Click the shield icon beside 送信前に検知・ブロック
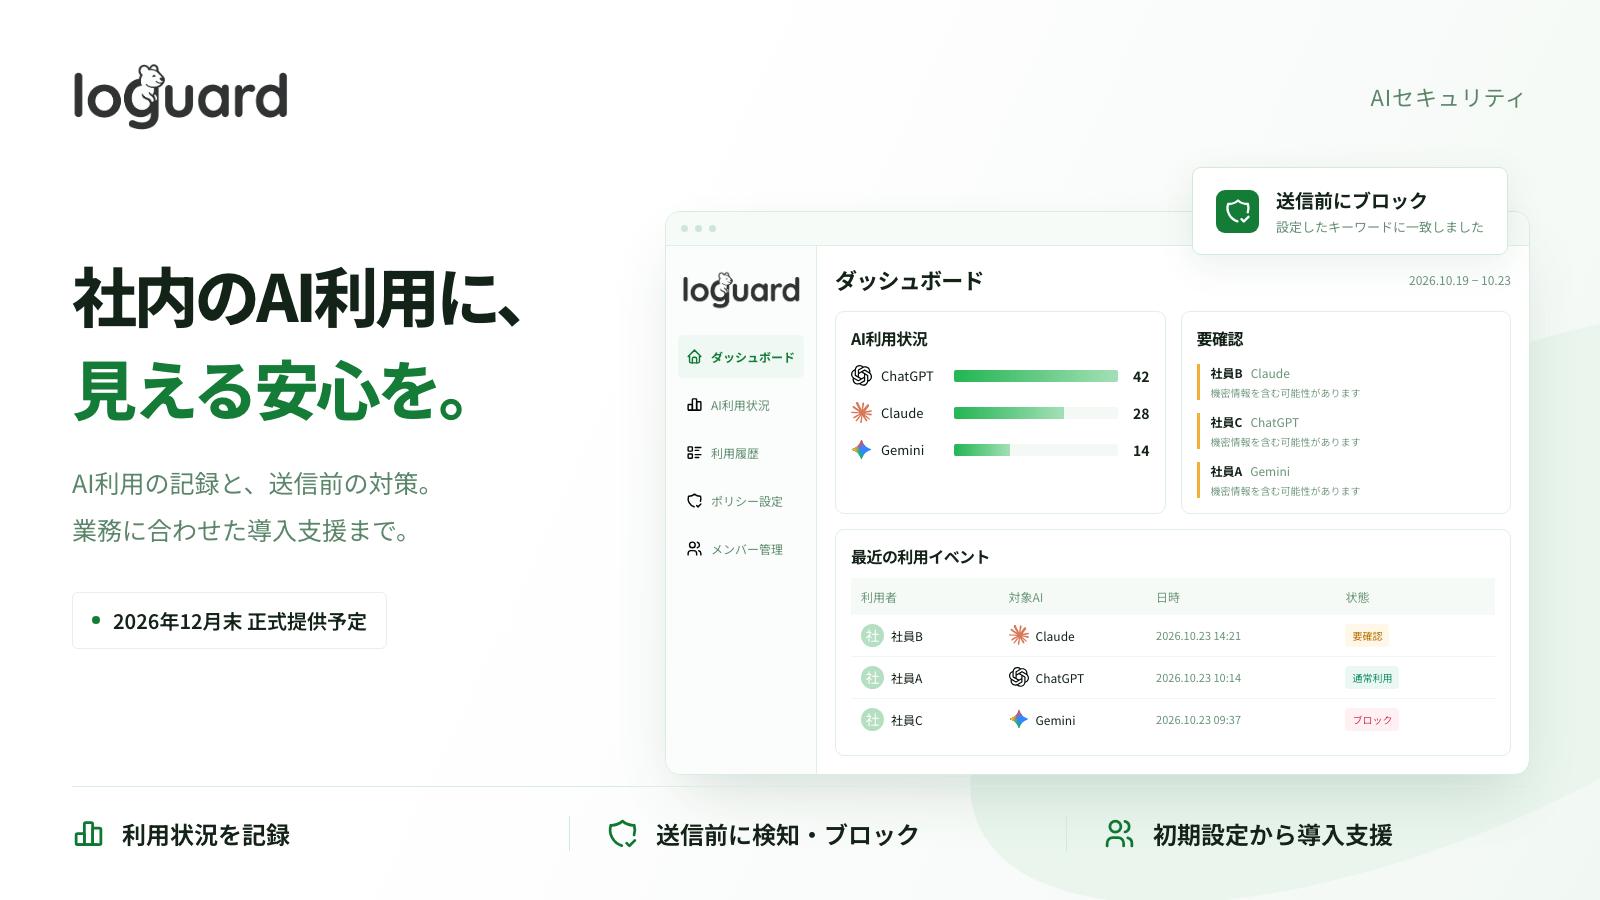 pos(623,834)
